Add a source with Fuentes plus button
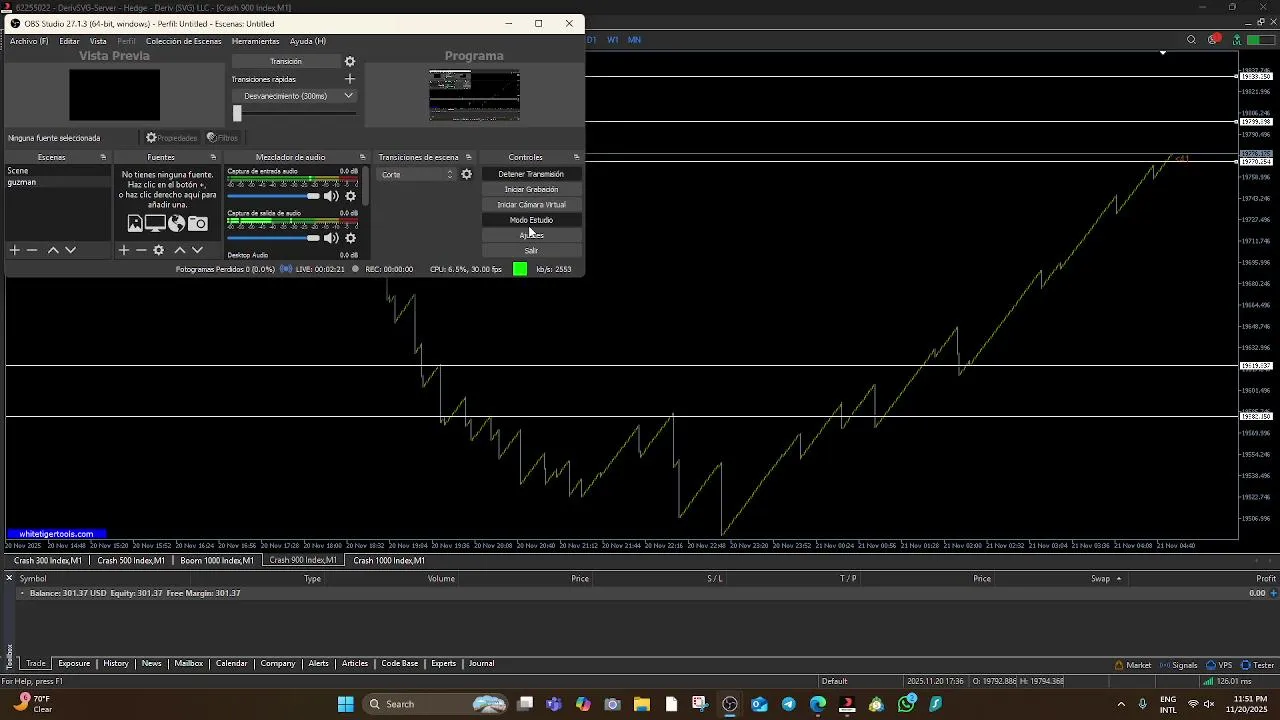1280x720 pixels. click(x=124, y=250)
